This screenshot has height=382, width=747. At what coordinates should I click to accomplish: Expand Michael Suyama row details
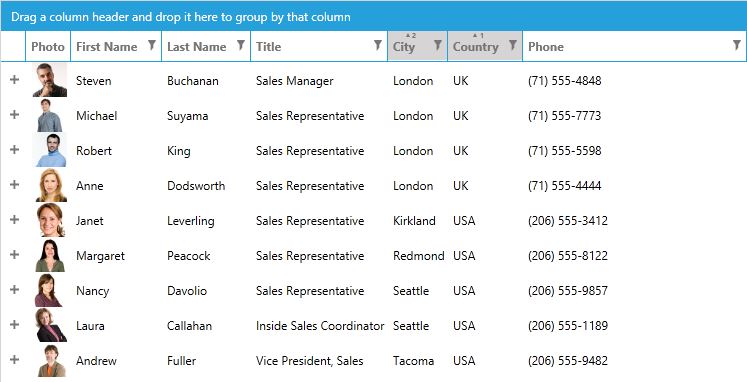(x=14, y=114)
